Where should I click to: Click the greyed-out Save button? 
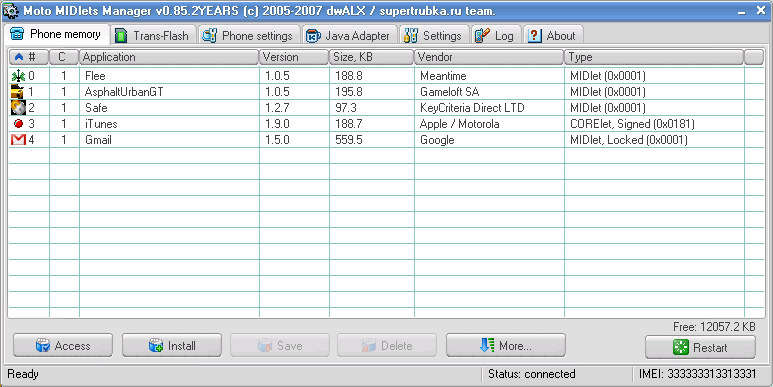coord(280,346)
